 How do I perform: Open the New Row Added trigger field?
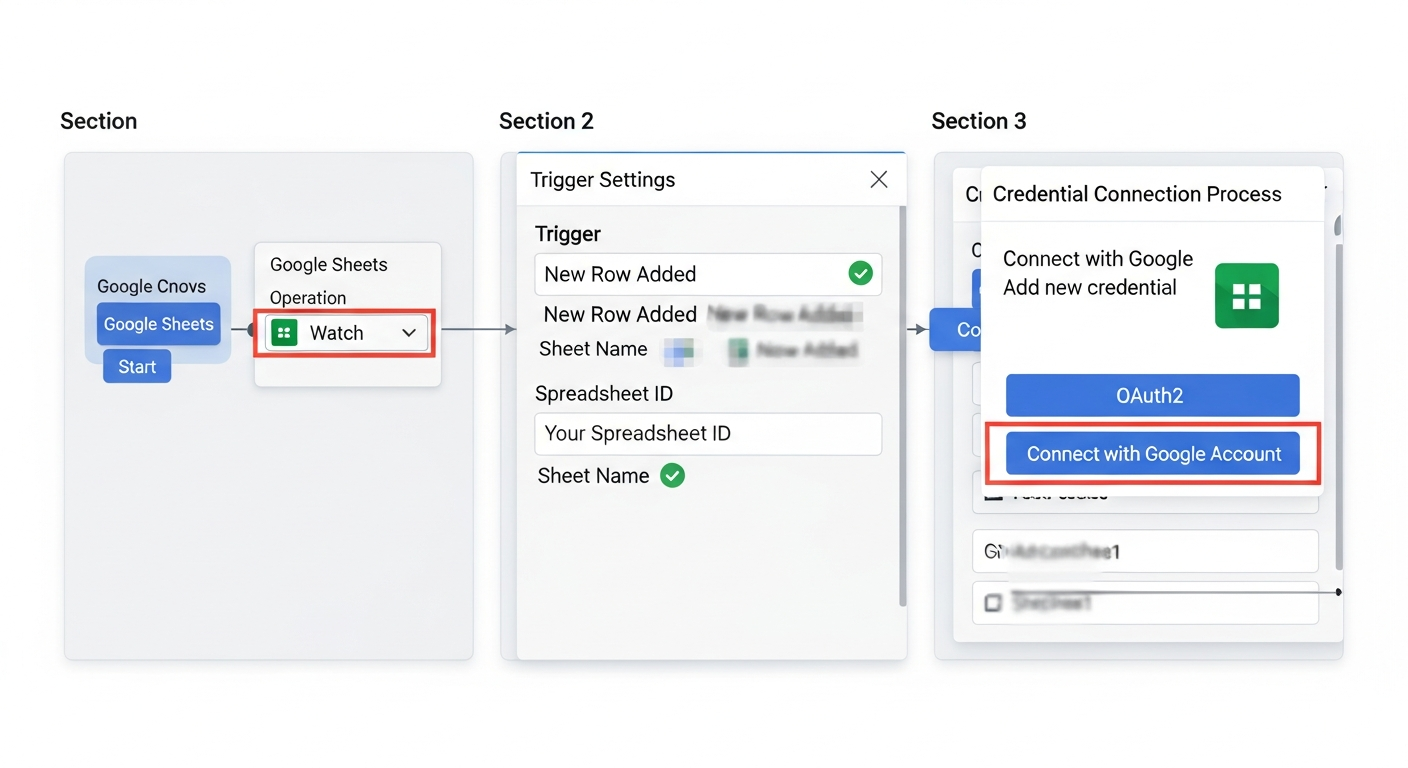690,274
